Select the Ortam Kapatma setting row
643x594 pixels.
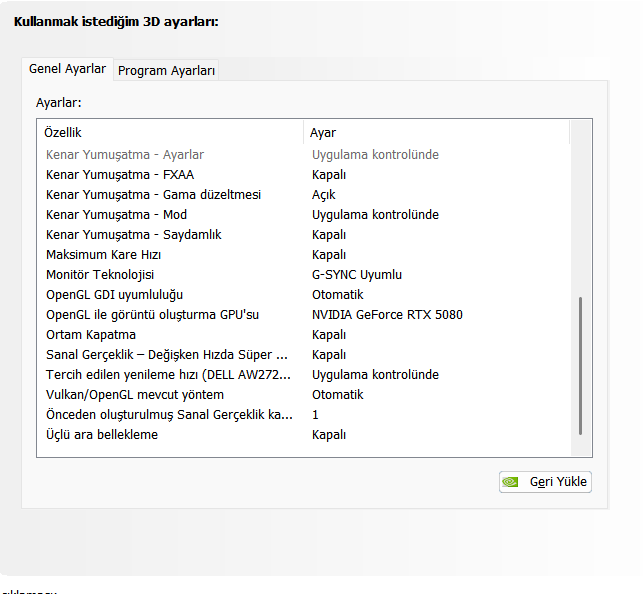tap(91, 334)
